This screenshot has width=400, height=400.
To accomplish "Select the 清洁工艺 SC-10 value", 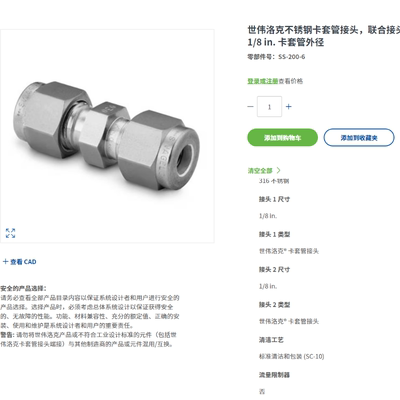I will [x=292, y=356].
